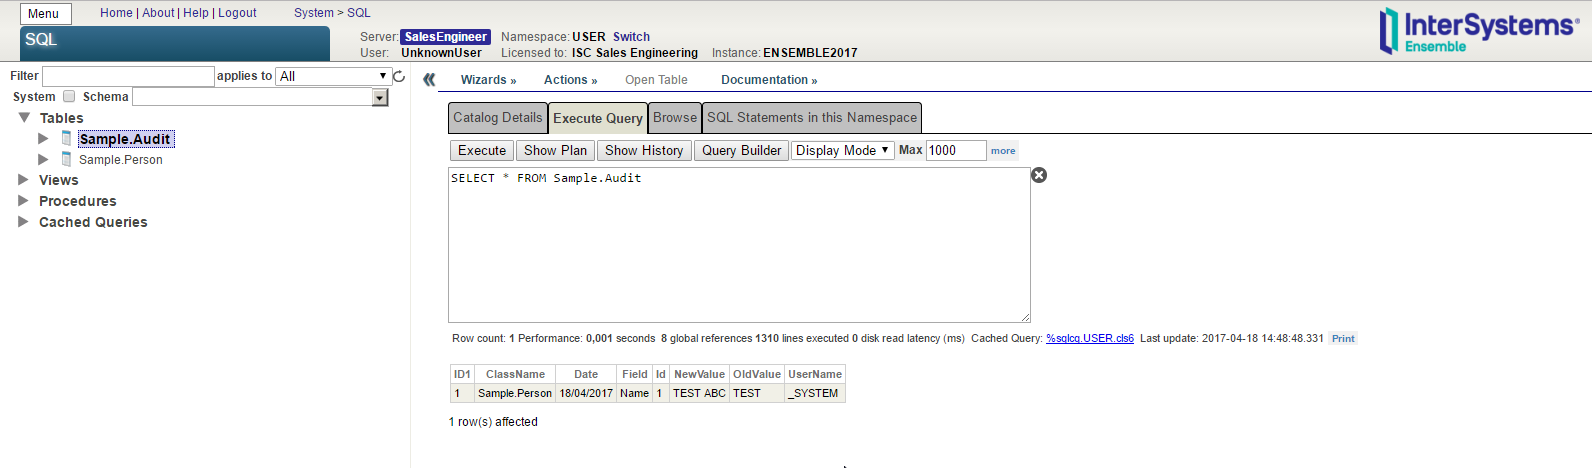Image resolution: width=1592 pixels, height=468 pixels.
Task: Collapse the Tables tree section
Action: [24, 118]
